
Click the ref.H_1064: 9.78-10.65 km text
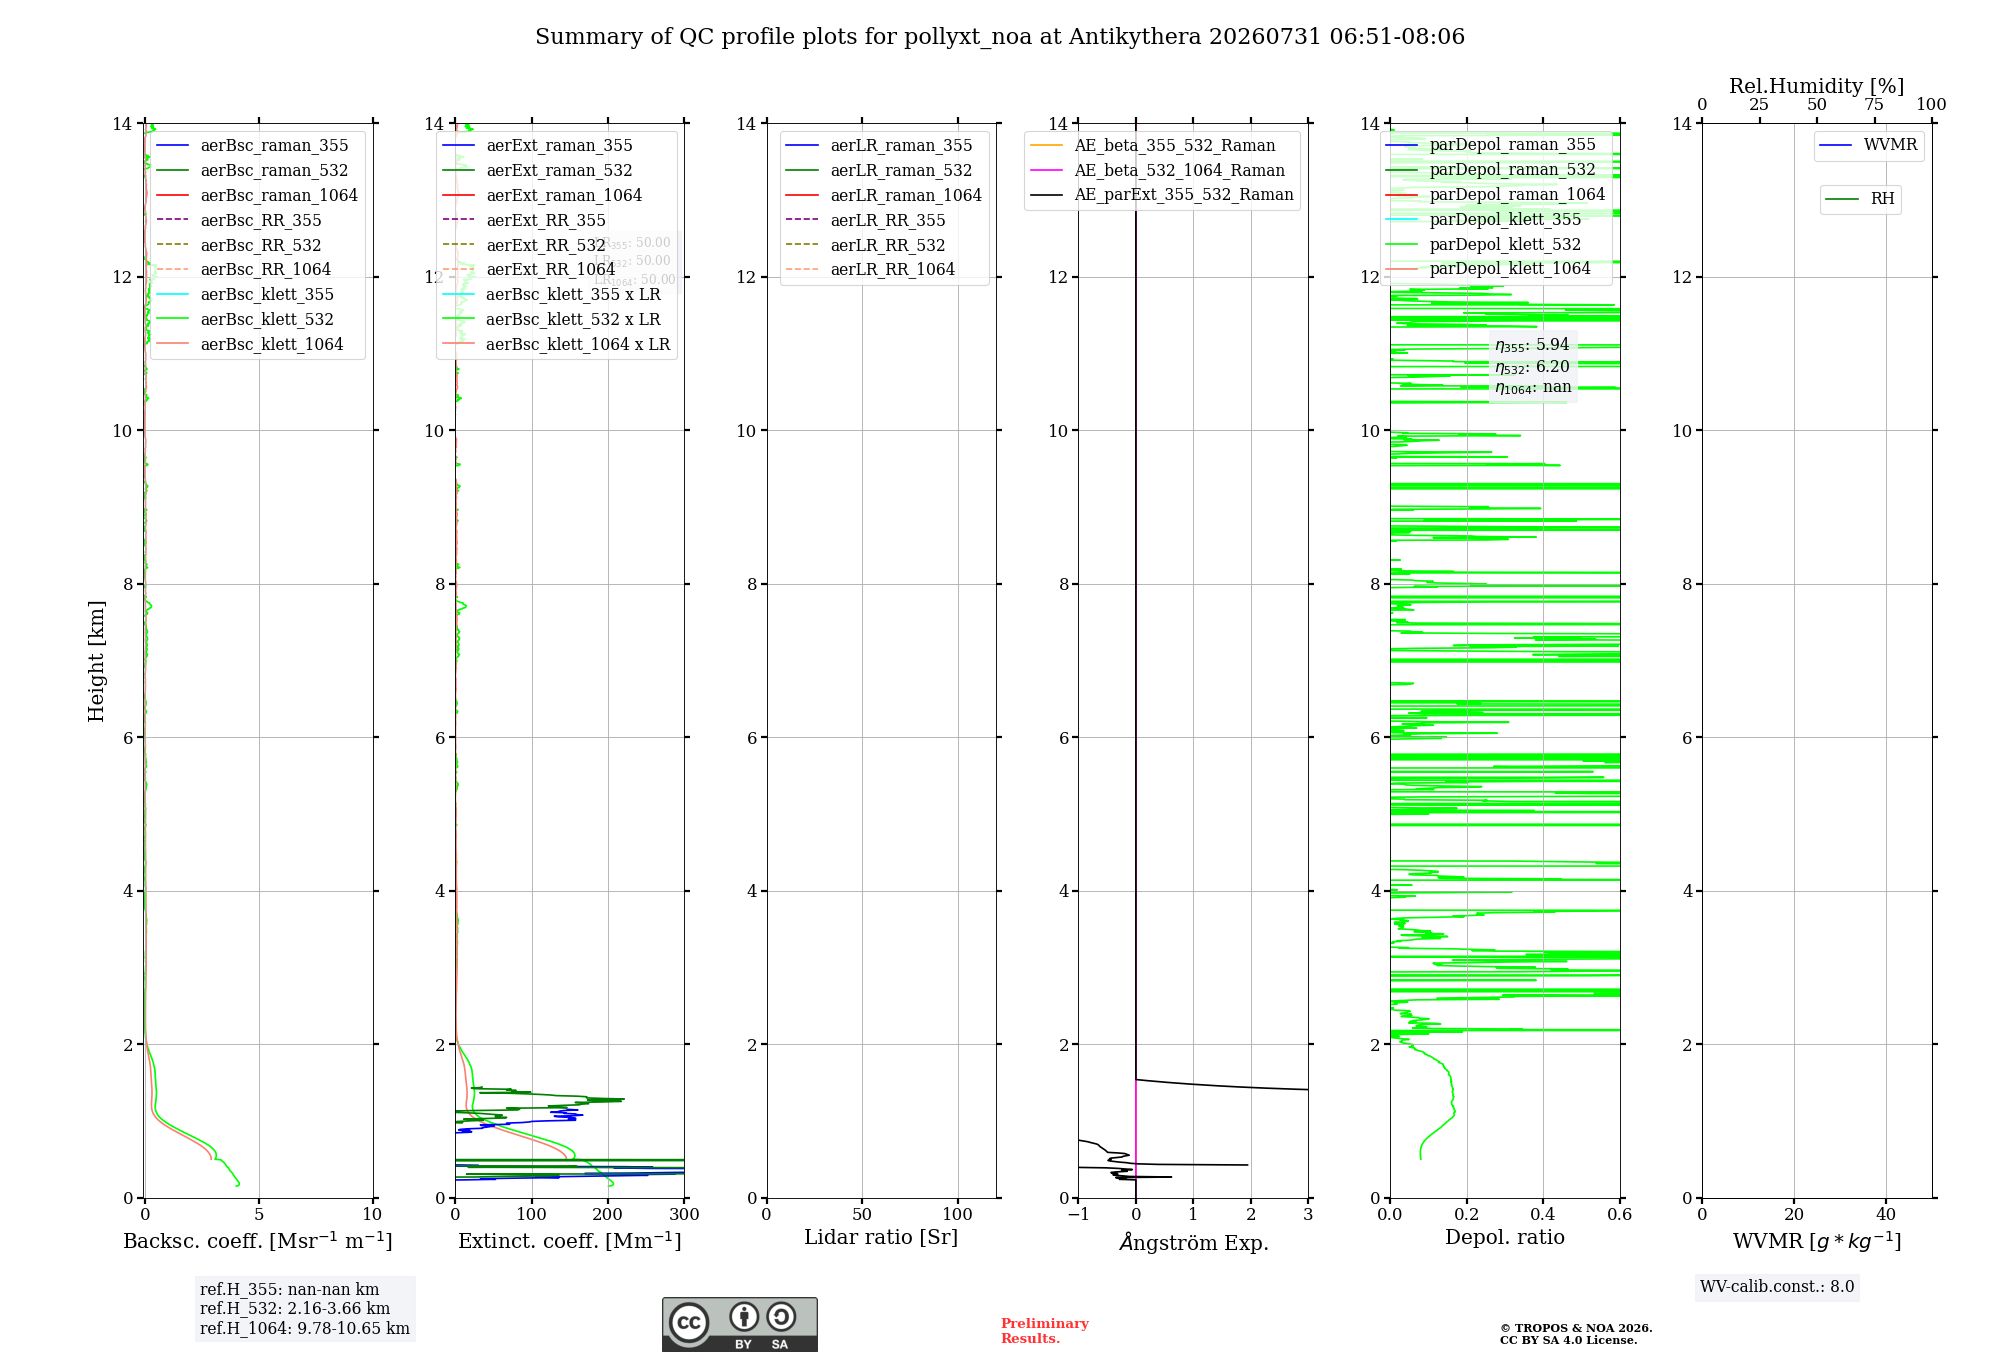(x=305, y=1329)
